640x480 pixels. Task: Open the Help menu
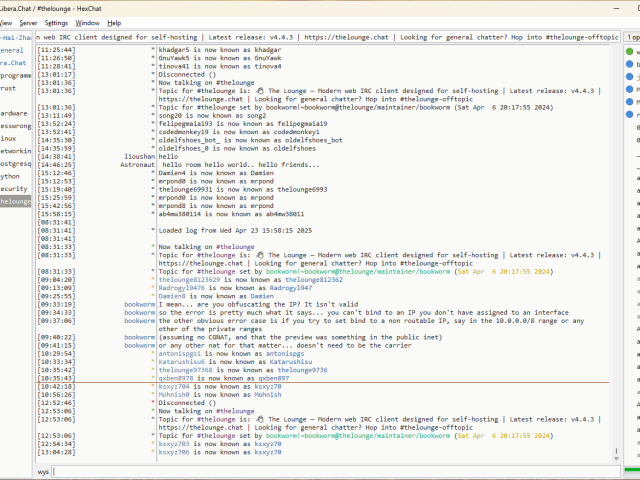(114, 22)
